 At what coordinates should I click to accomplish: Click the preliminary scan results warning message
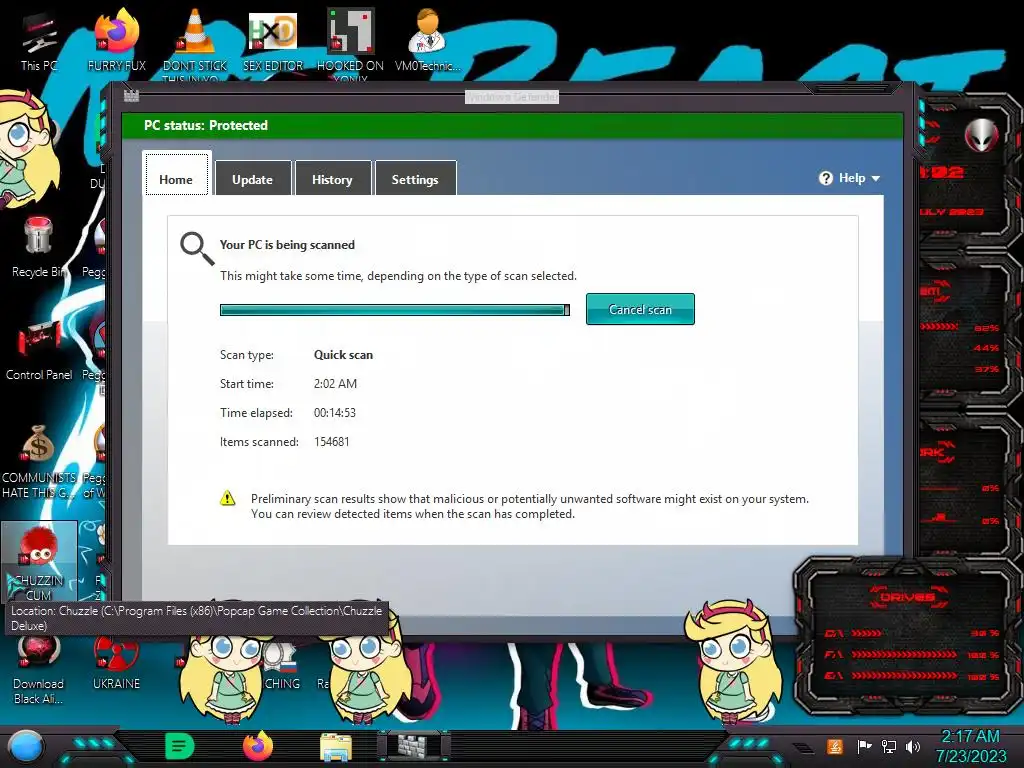click(530, 506)
